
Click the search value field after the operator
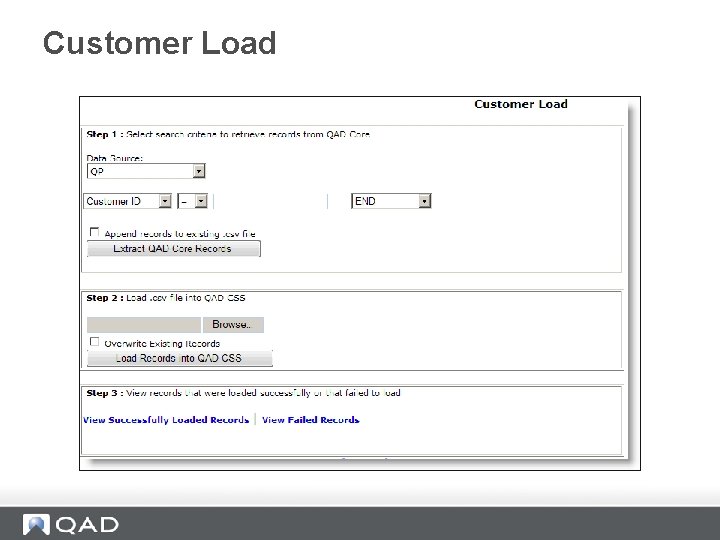coord(270,201)
